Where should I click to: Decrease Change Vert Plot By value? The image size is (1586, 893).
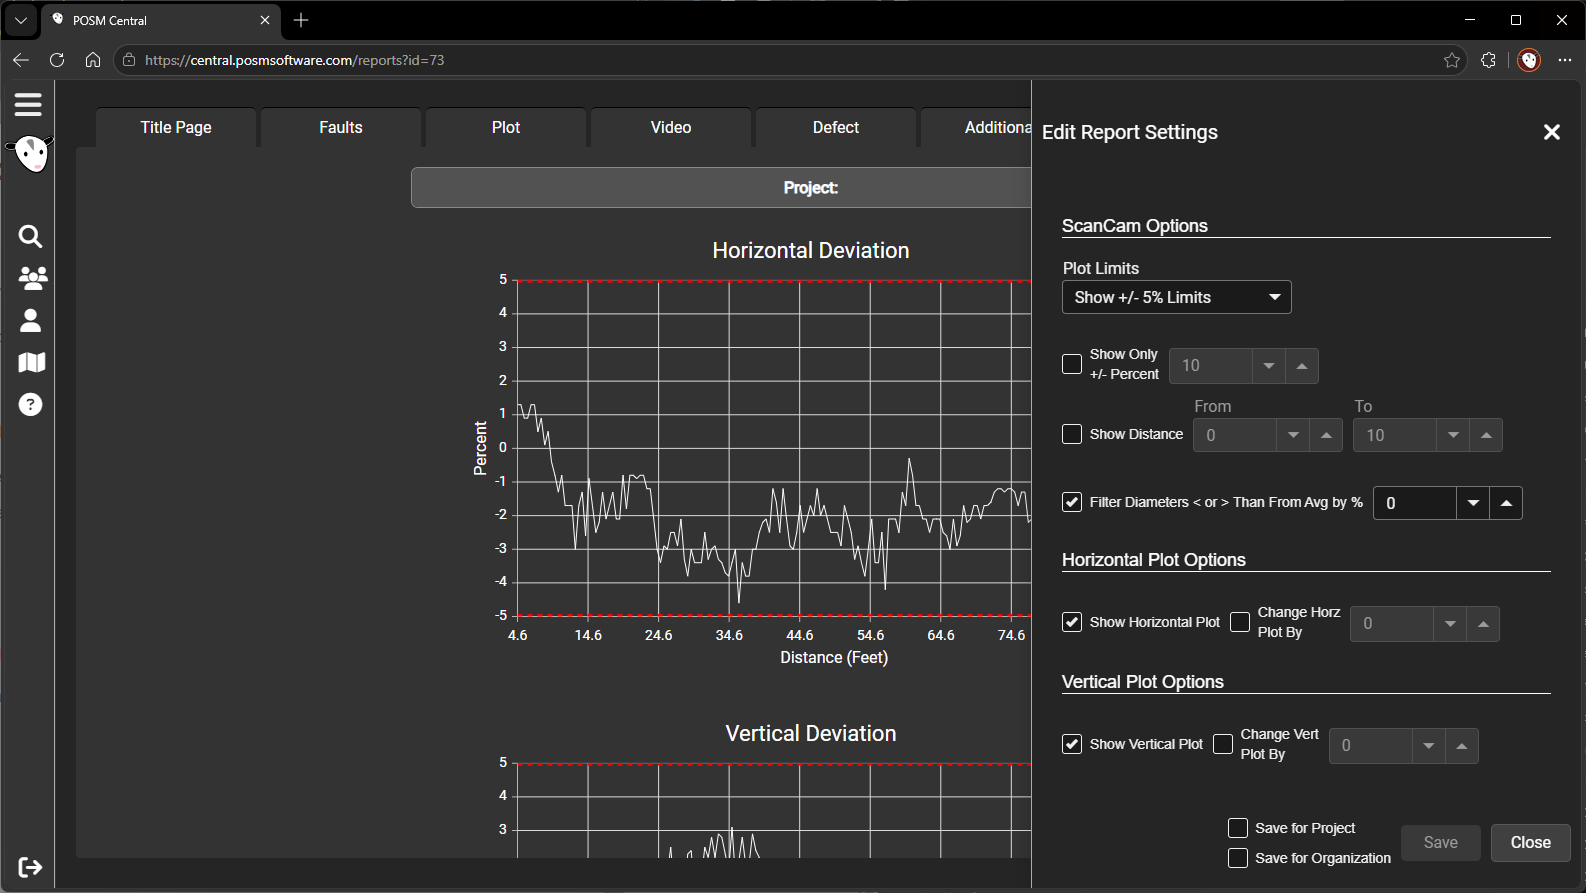click(x=1429, y=746)
